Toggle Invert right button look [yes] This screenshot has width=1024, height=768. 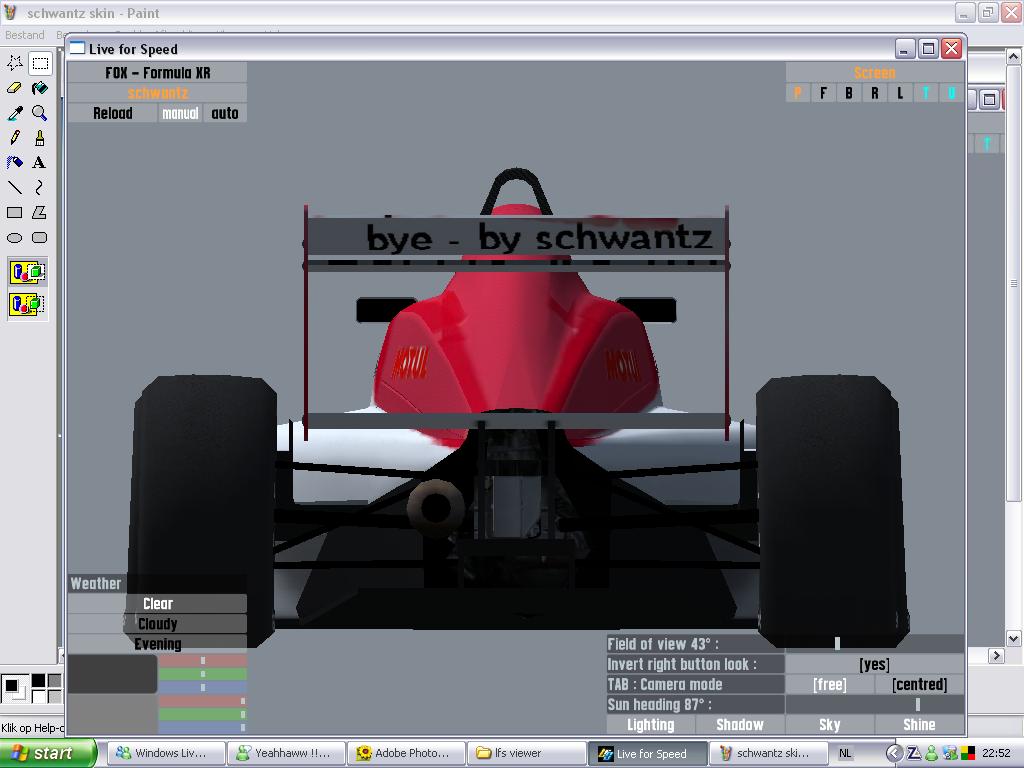point(874,664)
